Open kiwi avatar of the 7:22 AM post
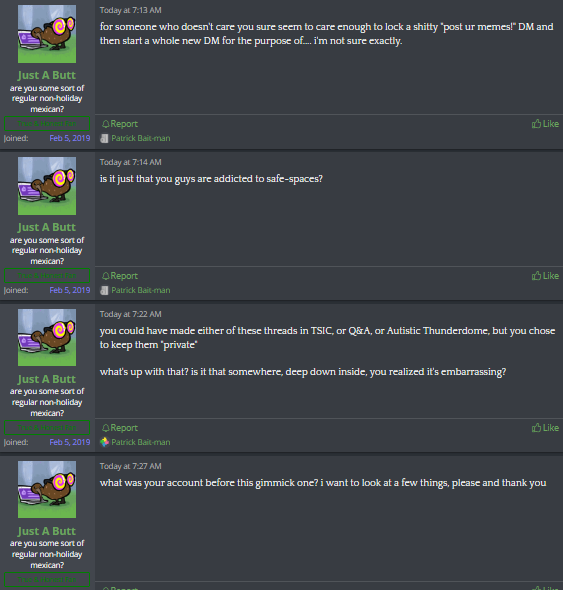The width and height of the screenshot is (563, 590). click(47, 338)
